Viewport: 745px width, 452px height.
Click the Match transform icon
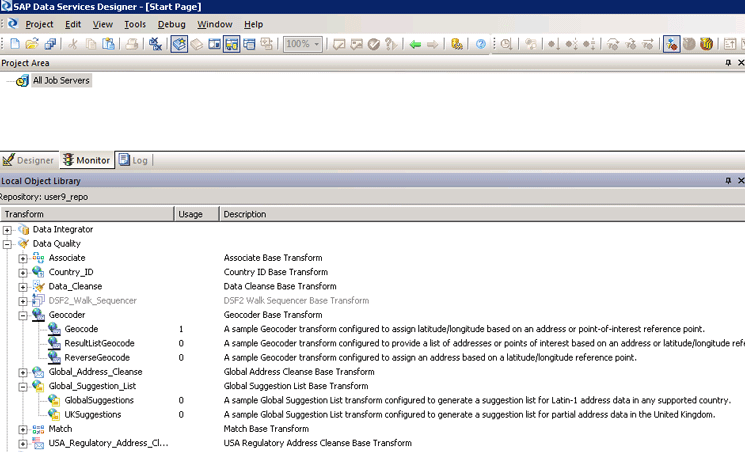point(38,429)
